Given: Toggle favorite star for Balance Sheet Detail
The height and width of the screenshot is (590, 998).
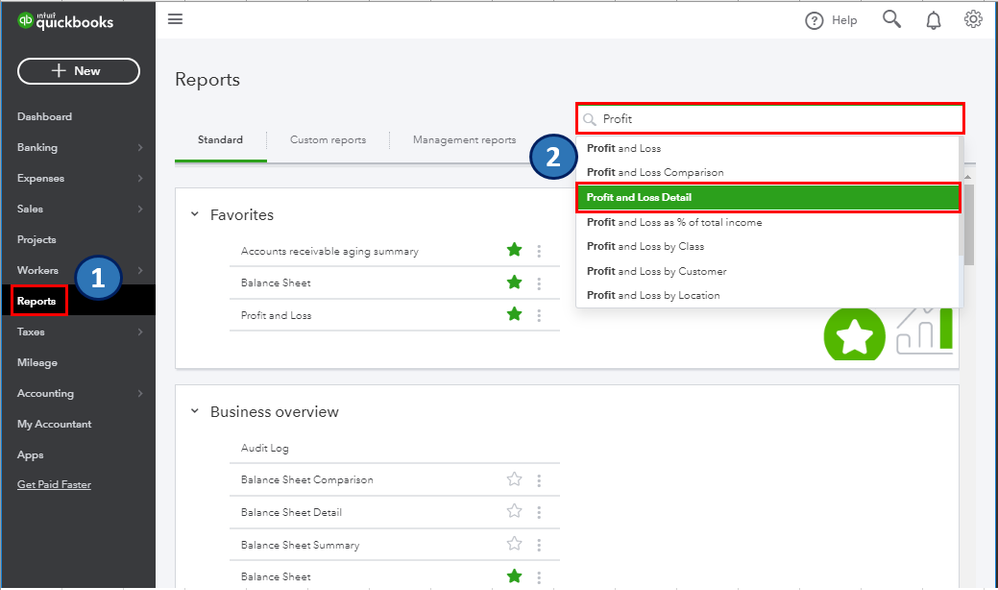Looking at the screenshot, I should point(514,511).
